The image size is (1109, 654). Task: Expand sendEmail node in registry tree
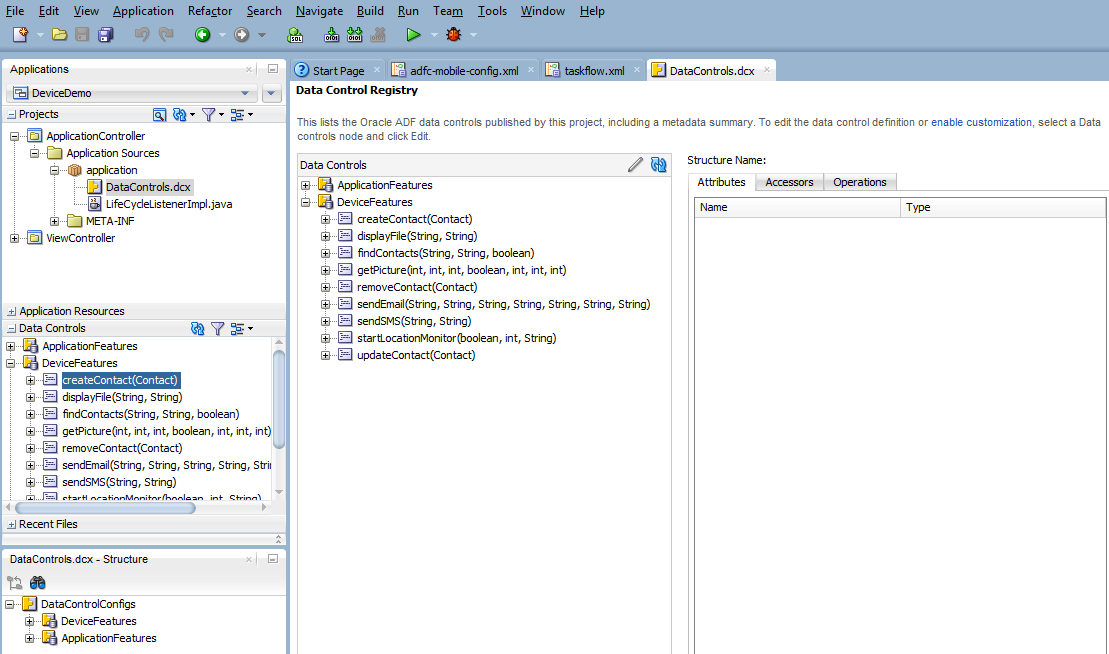(x=325, y=304)
